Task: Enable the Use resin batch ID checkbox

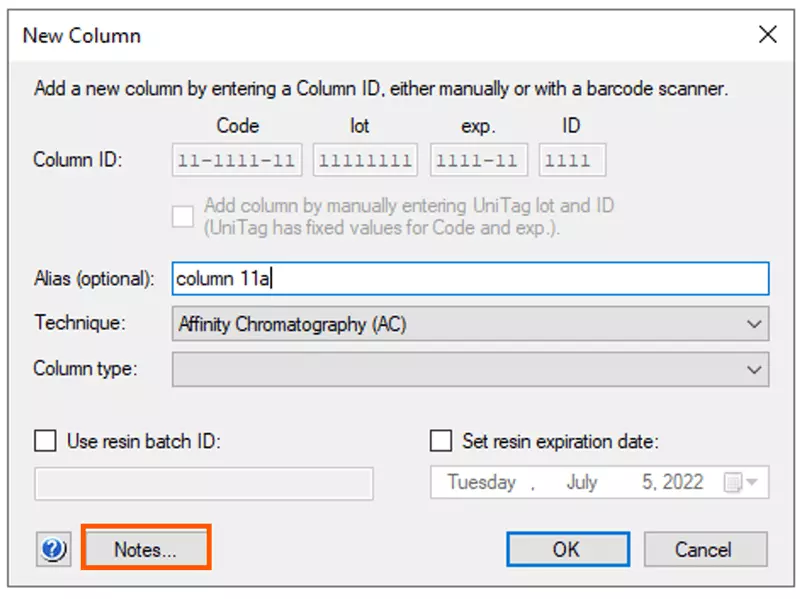Action: point(45,440)
